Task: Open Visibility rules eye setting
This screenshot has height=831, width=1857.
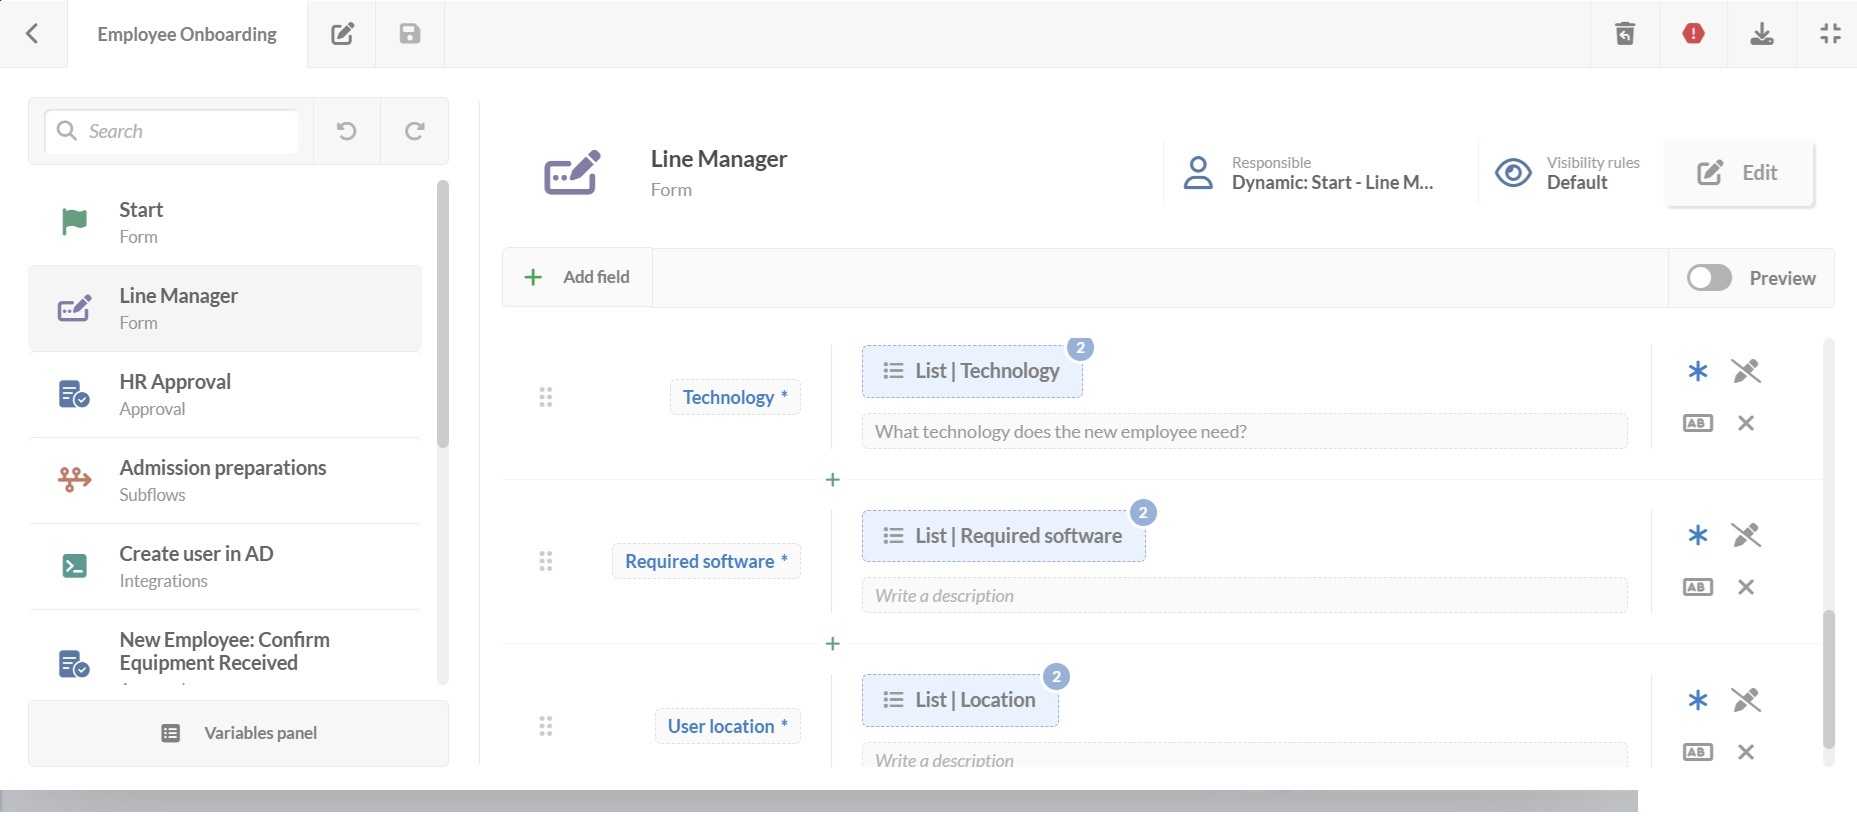Action: tap(1567, 173)
